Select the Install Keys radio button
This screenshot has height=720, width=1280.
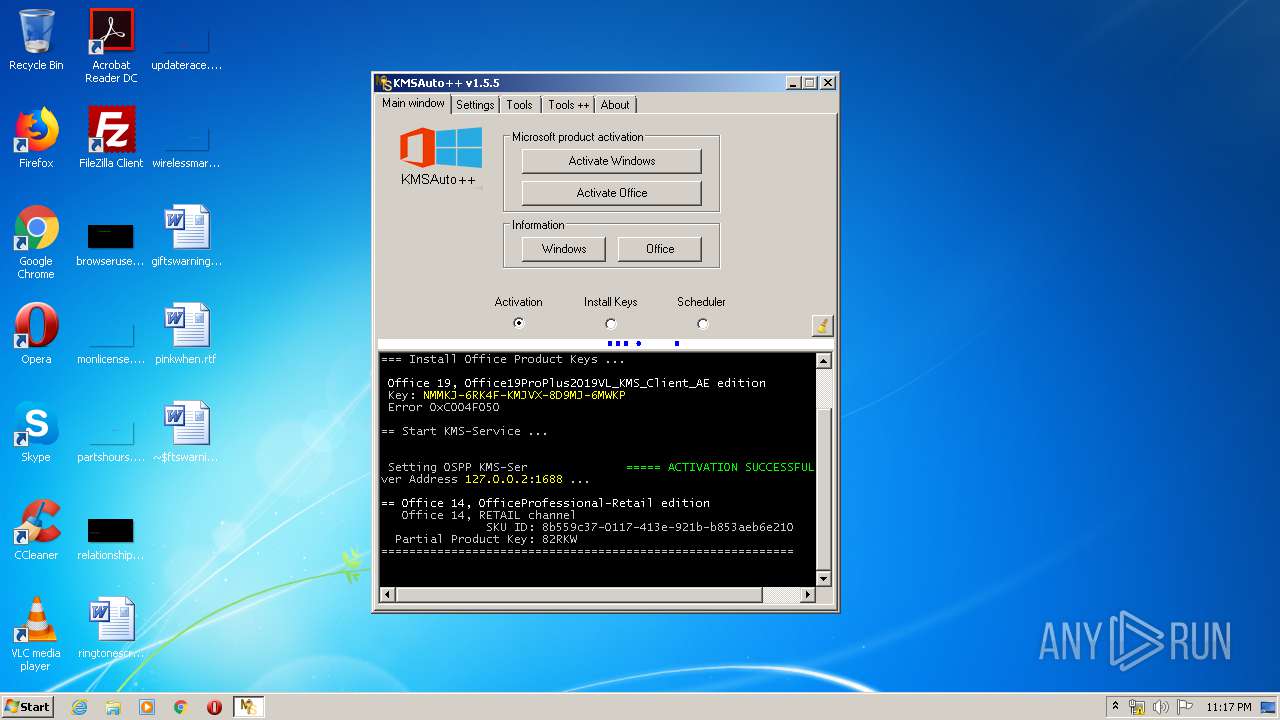point(610,323)
